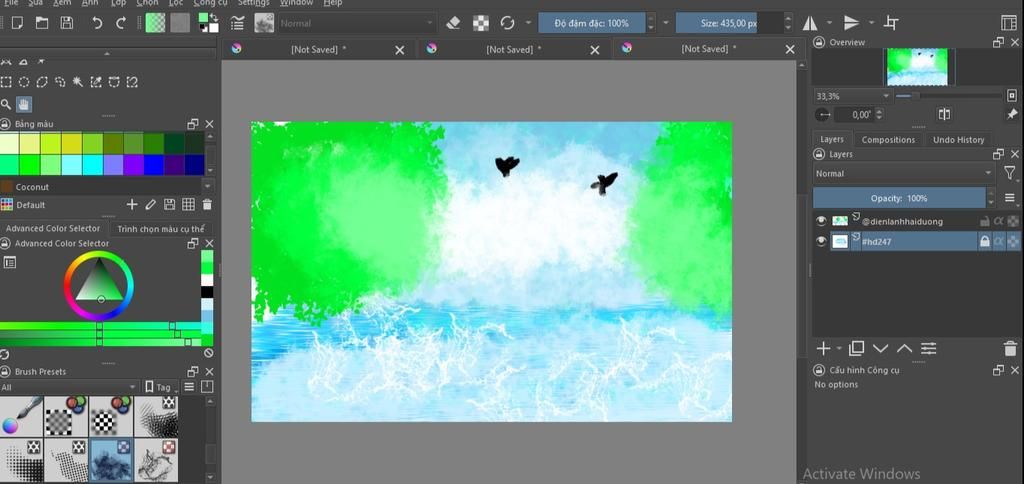The height and width of the screenshot is (484, 1024).
Task: Open an existing file via folder icon
Action: (x=42, y=24)
